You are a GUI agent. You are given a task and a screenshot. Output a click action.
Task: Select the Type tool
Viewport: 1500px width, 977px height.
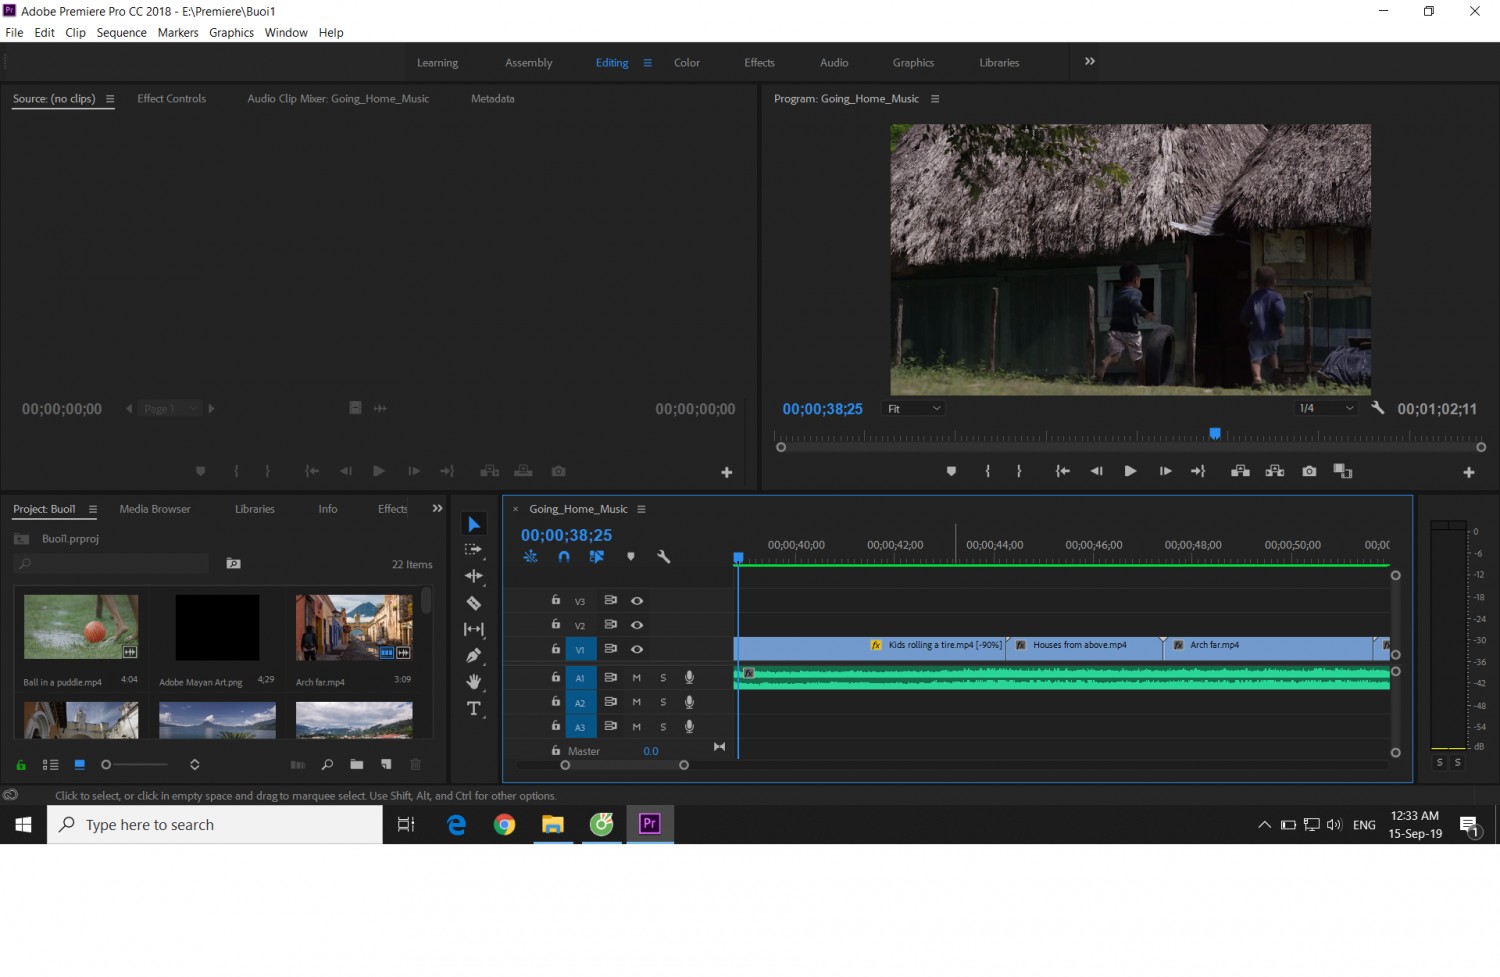click(474, 709)
